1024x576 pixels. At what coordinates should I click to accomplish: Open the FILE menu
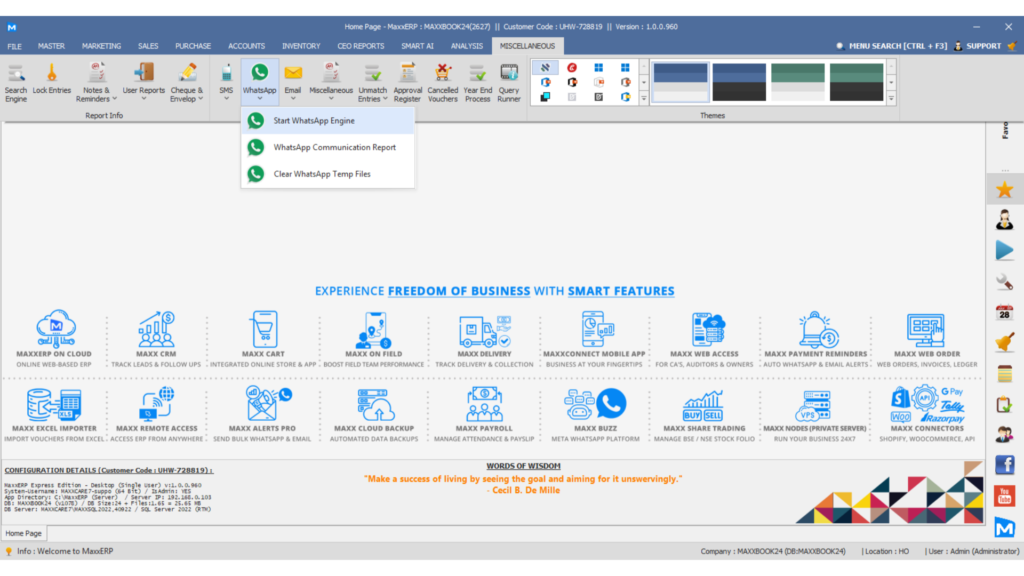pyautogui.click(x=14, y=46)
